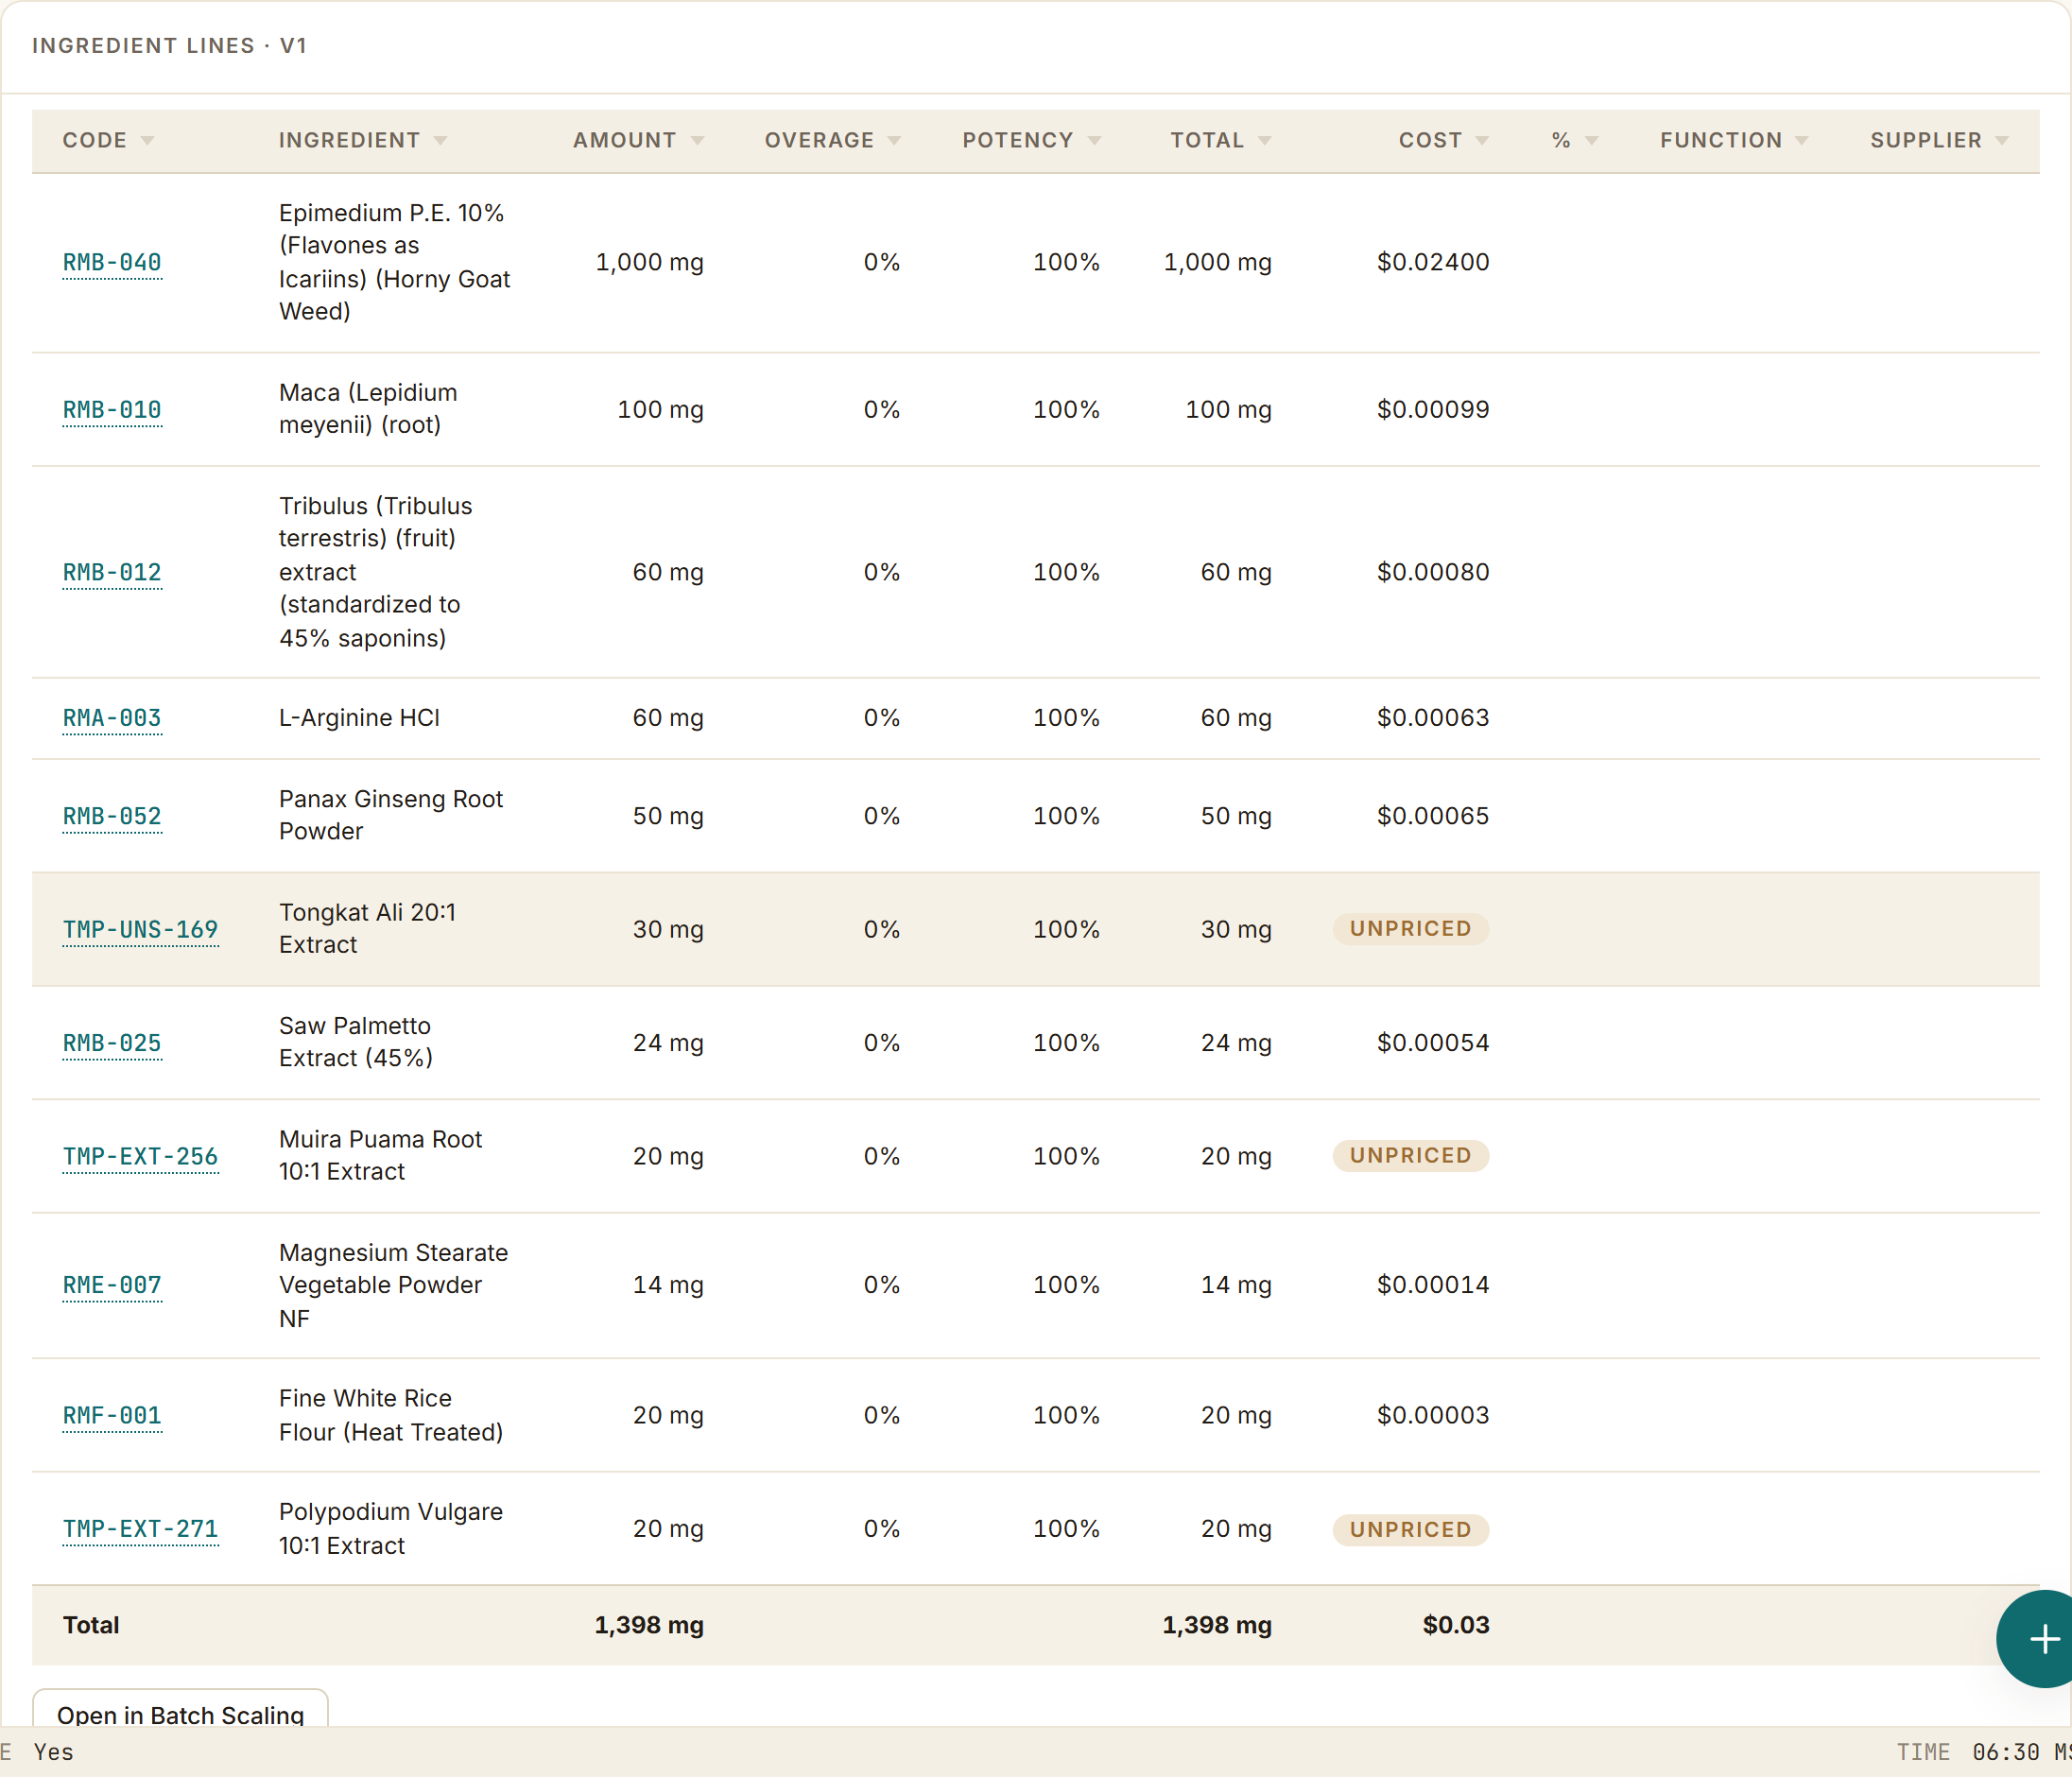Click the round plus add button
The height and width of the screenshot is (1777, 2072).
click(x=2040, y=1638)
